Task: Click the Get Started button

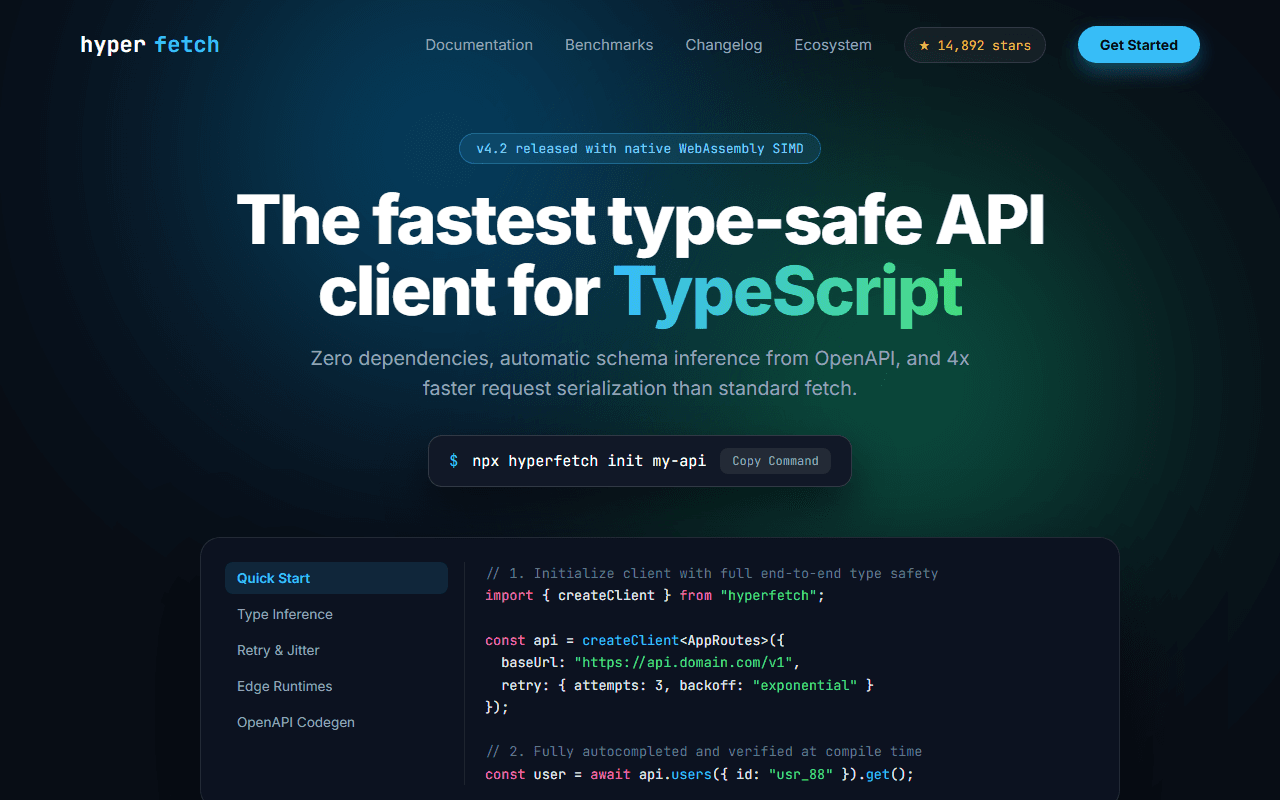Action: click(x=1139, y=45)
